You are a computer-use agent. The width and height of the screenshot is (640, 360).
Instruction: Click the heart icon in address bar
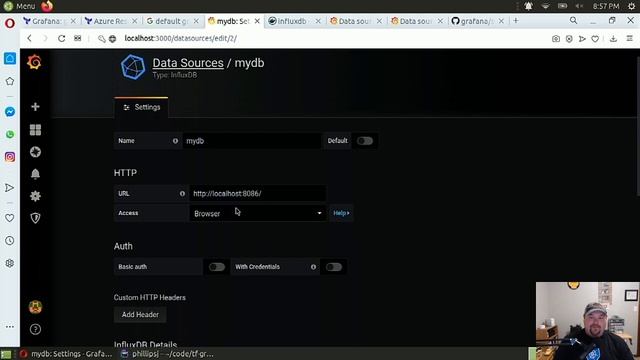coord(595,39)
